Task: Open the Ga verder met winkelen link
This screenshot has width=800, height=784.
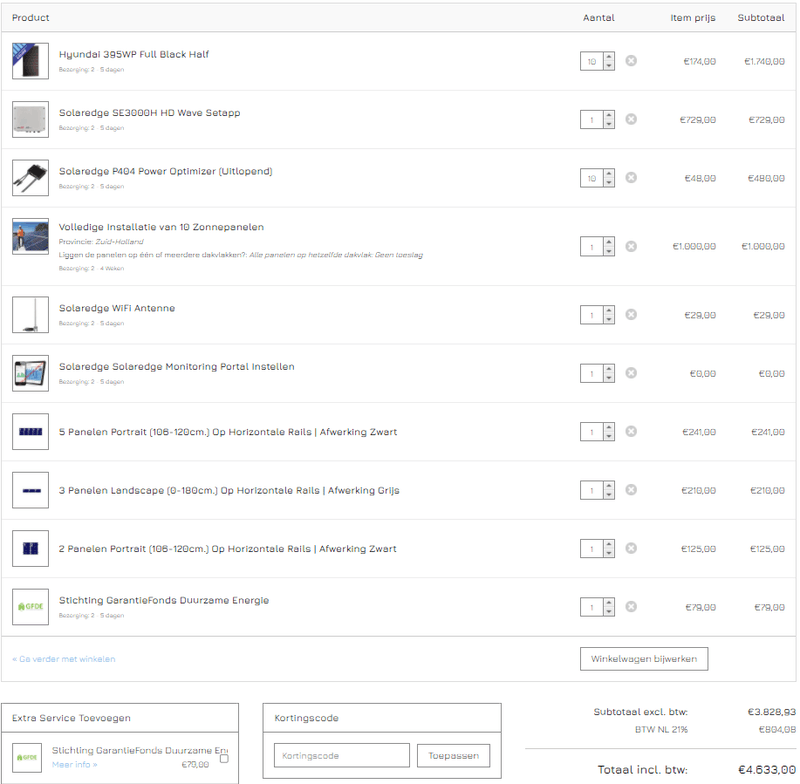Action: (62, 659)
